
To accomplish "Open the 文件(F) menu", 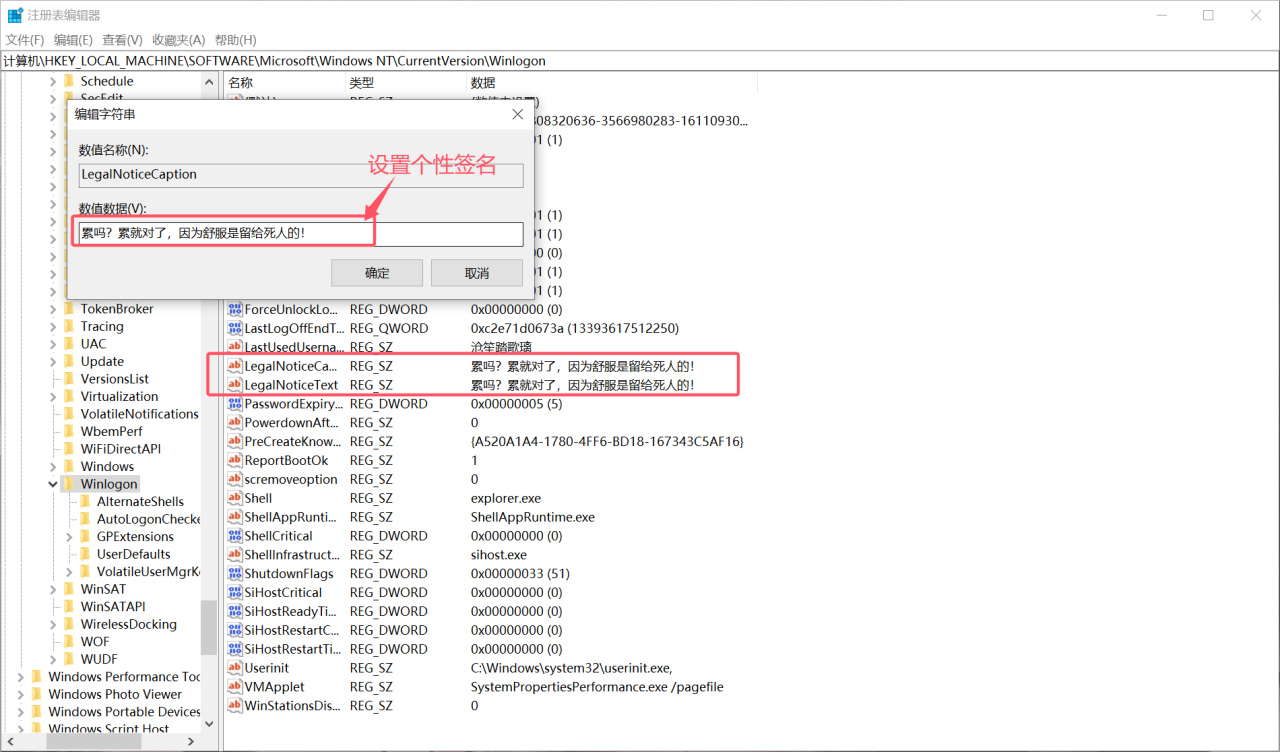I will pos(25,40).
